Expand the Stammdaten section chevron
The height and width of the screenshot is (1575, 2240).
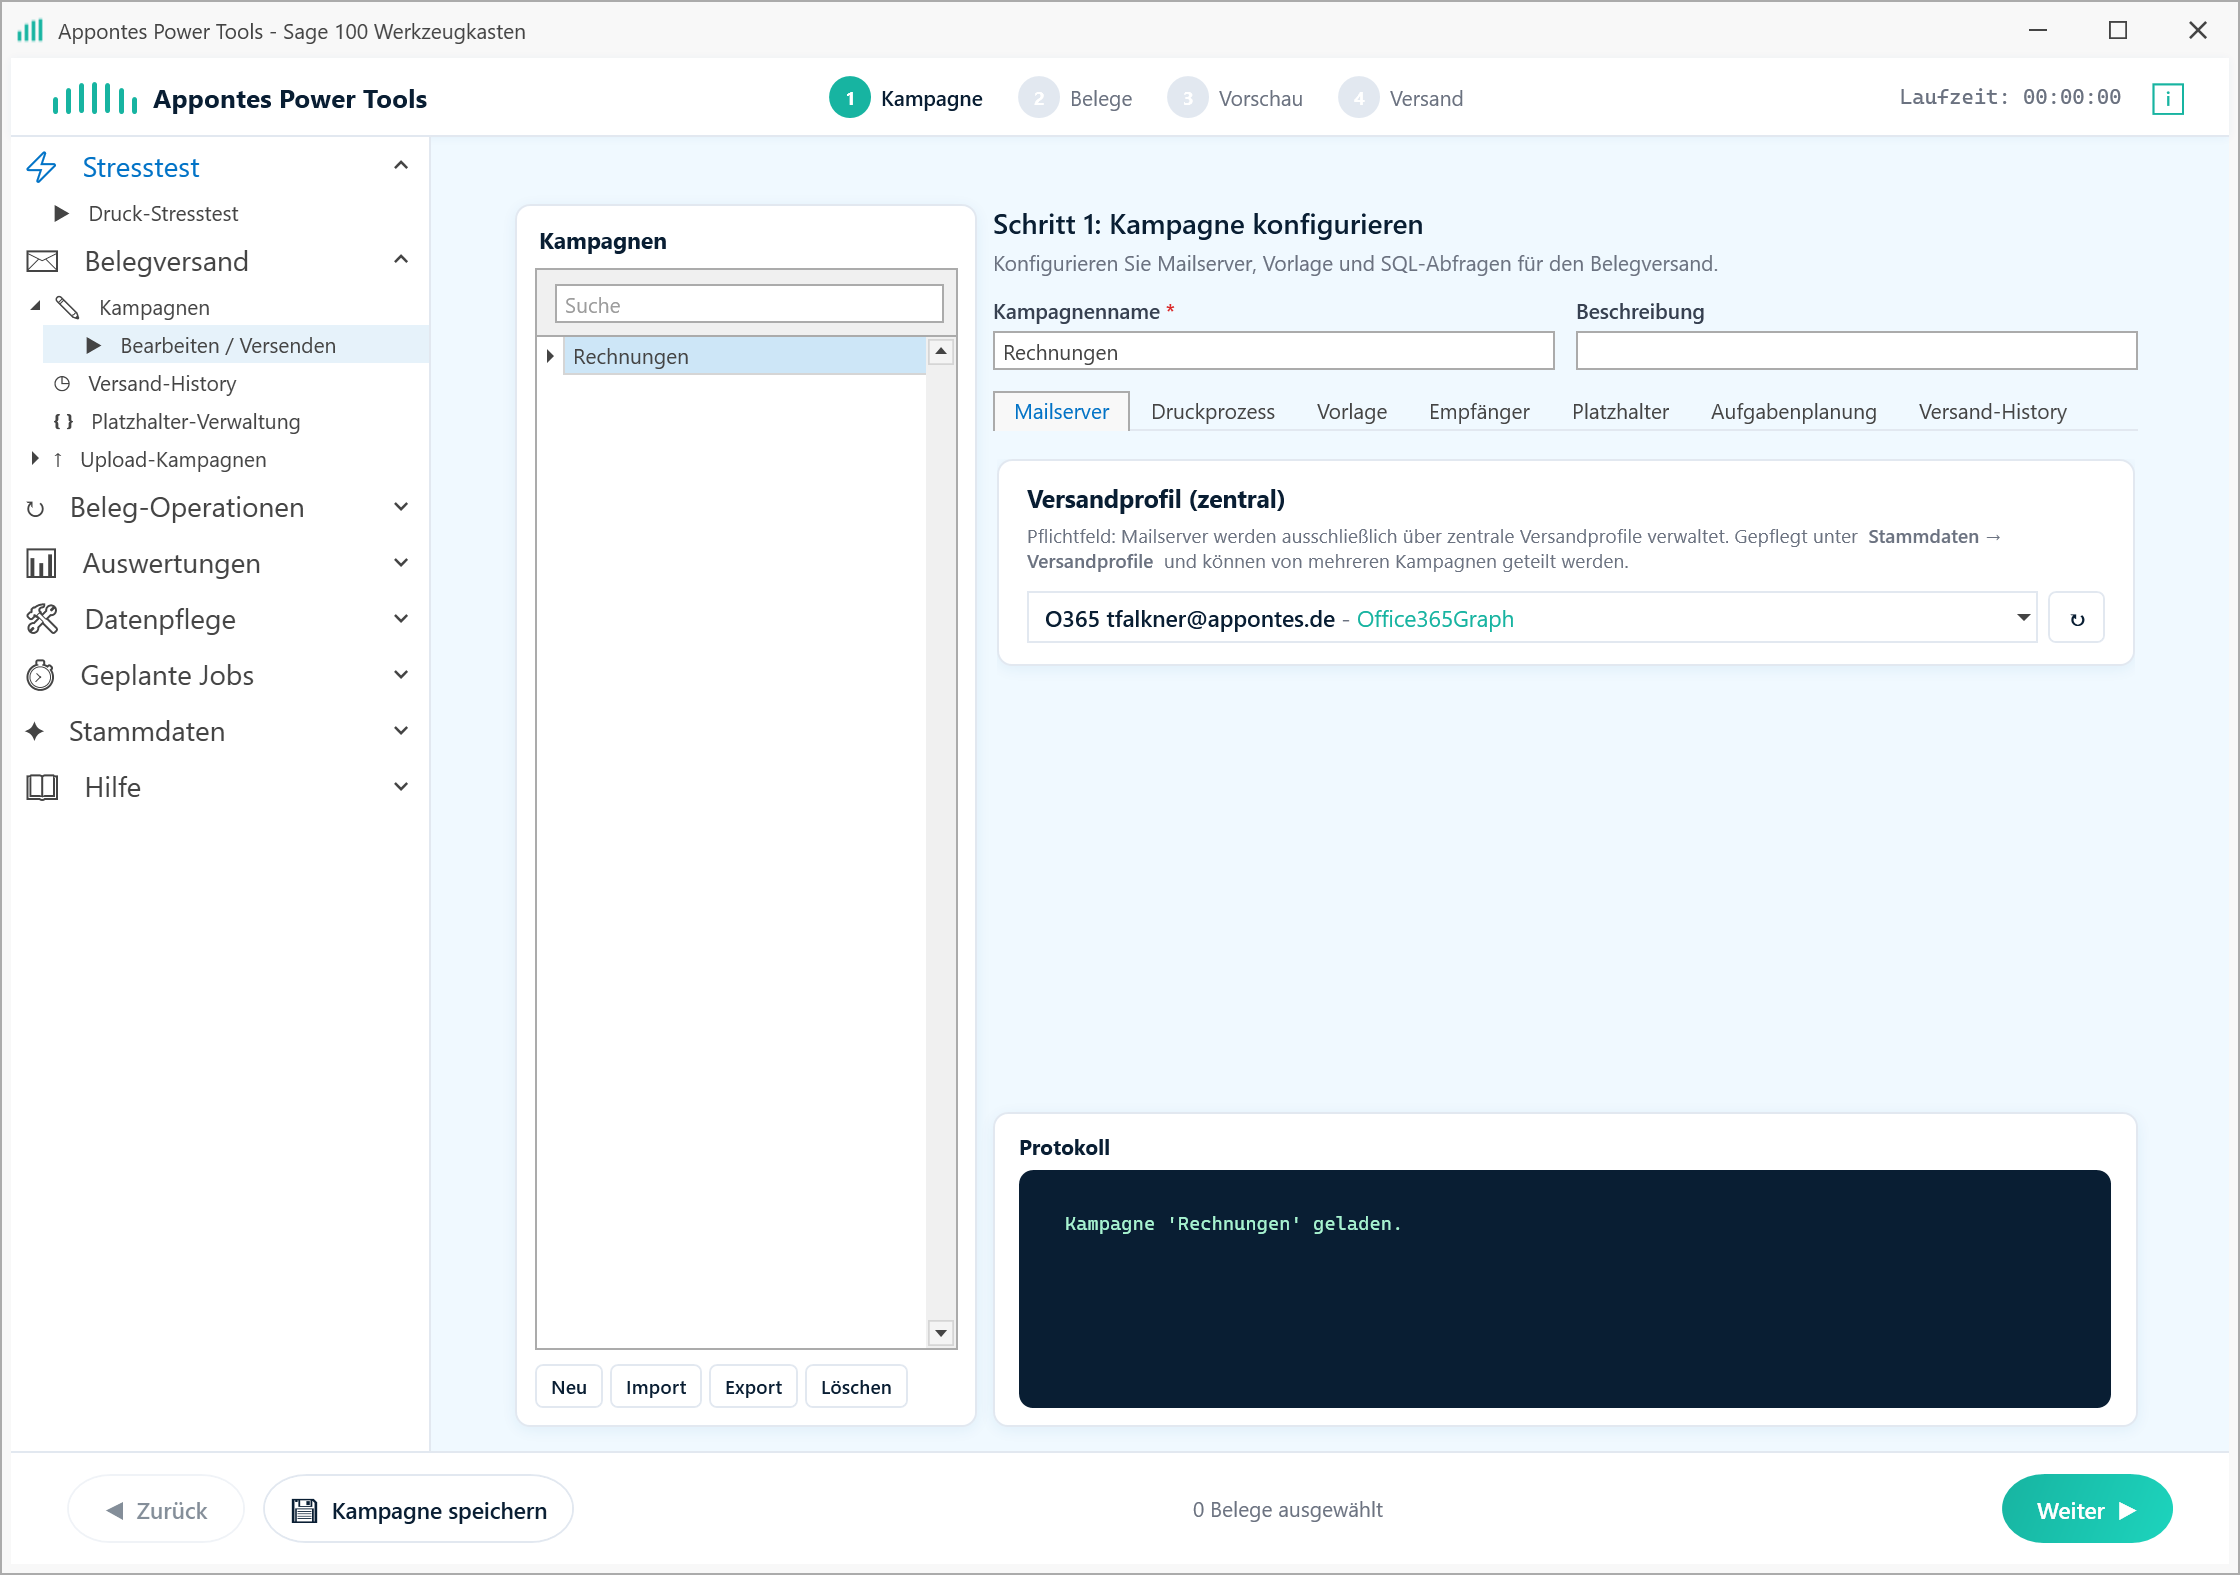coord(401,731)
